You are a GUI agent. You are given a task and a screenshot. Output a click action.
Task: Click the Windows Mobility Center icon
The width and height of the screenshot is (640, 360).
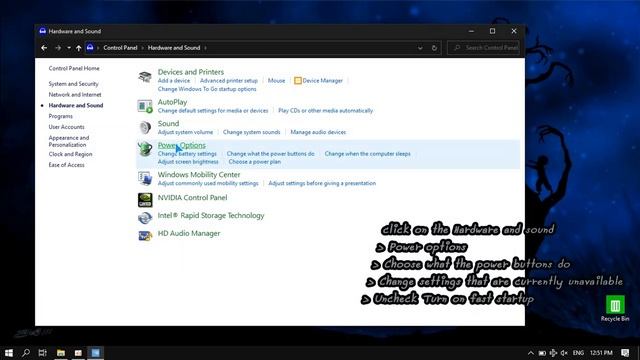coord(145,178)
